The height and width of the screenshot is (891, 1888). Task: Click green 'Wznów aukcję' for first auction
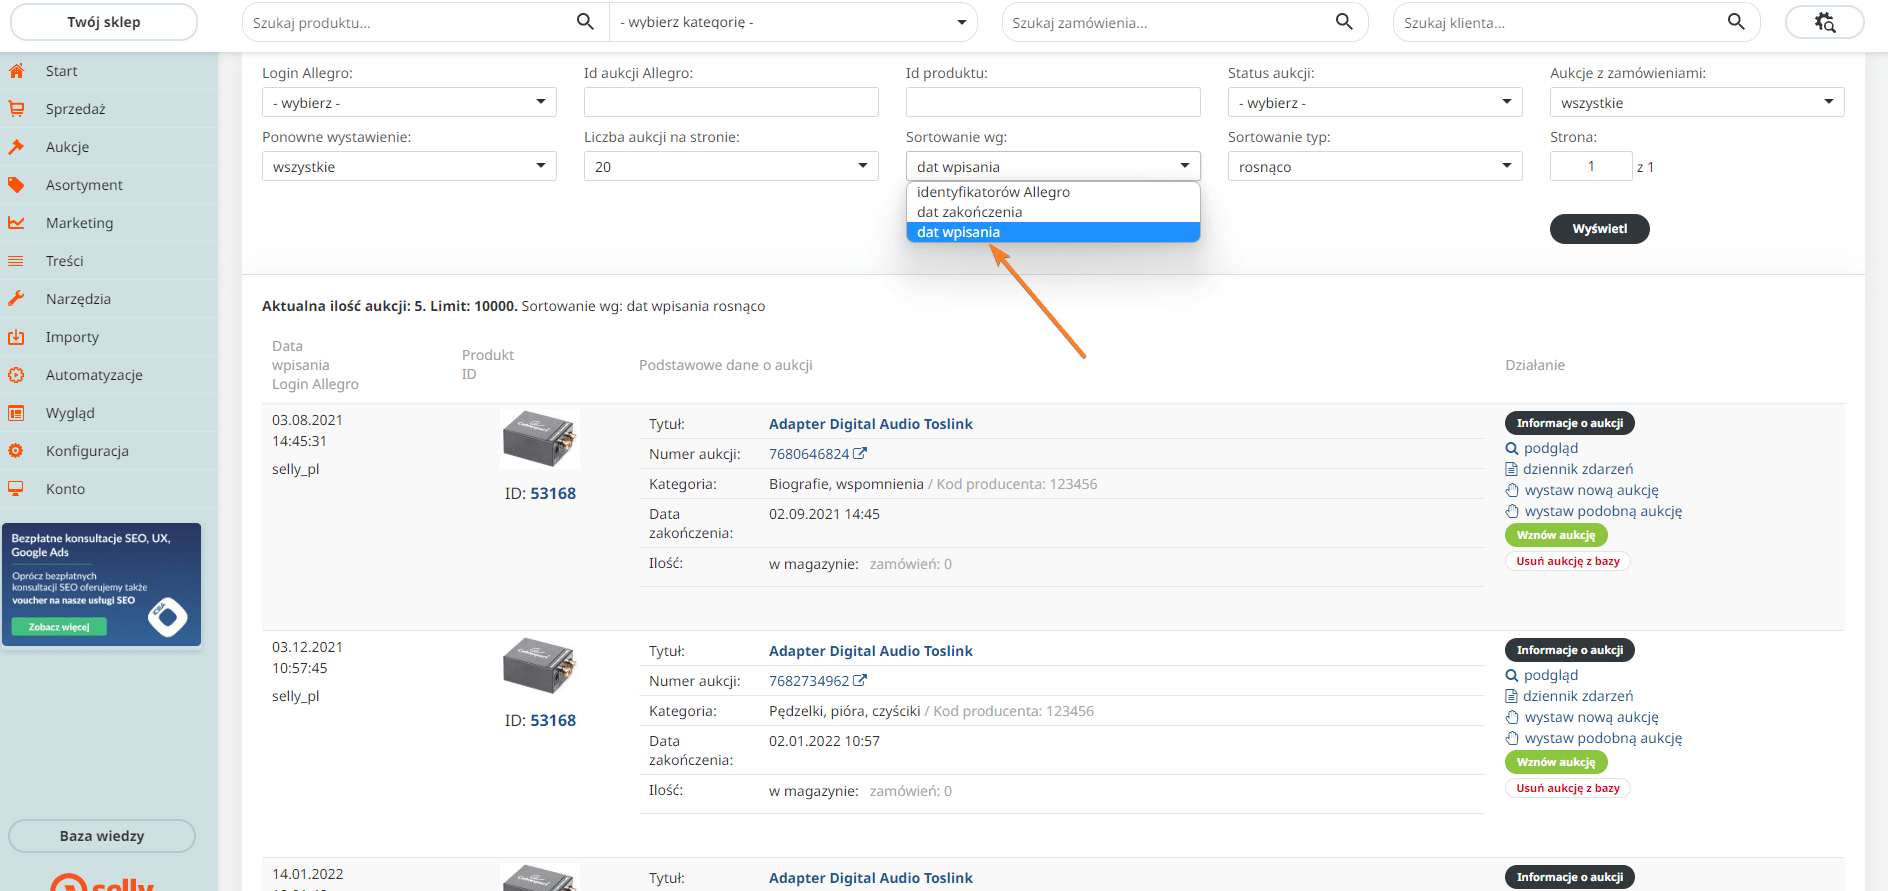tap(1555, 535)
